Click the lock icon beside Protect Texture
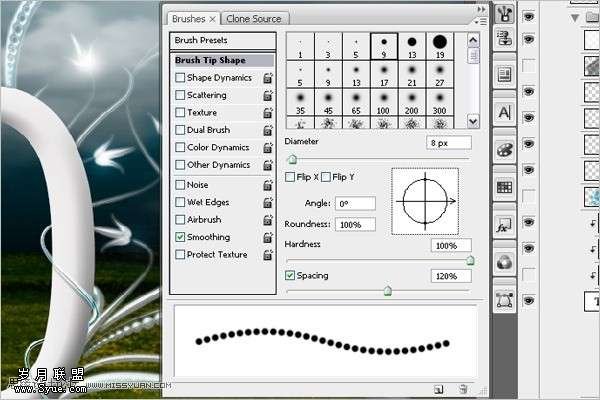This screenshot has width=600, height=400. pyautogui.click(x=268, y=255)
